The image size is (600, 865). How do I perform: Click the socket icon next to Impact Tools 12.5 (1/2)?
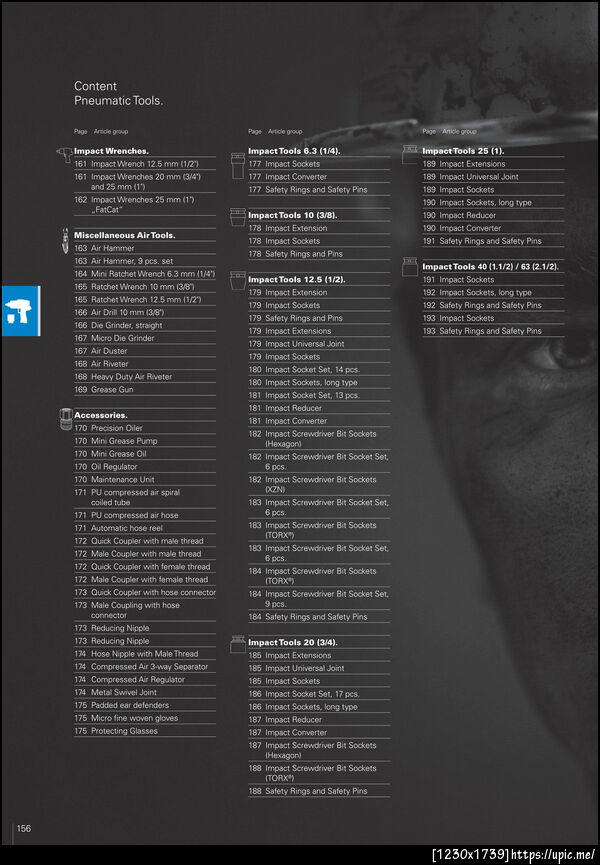coord(238,280)
